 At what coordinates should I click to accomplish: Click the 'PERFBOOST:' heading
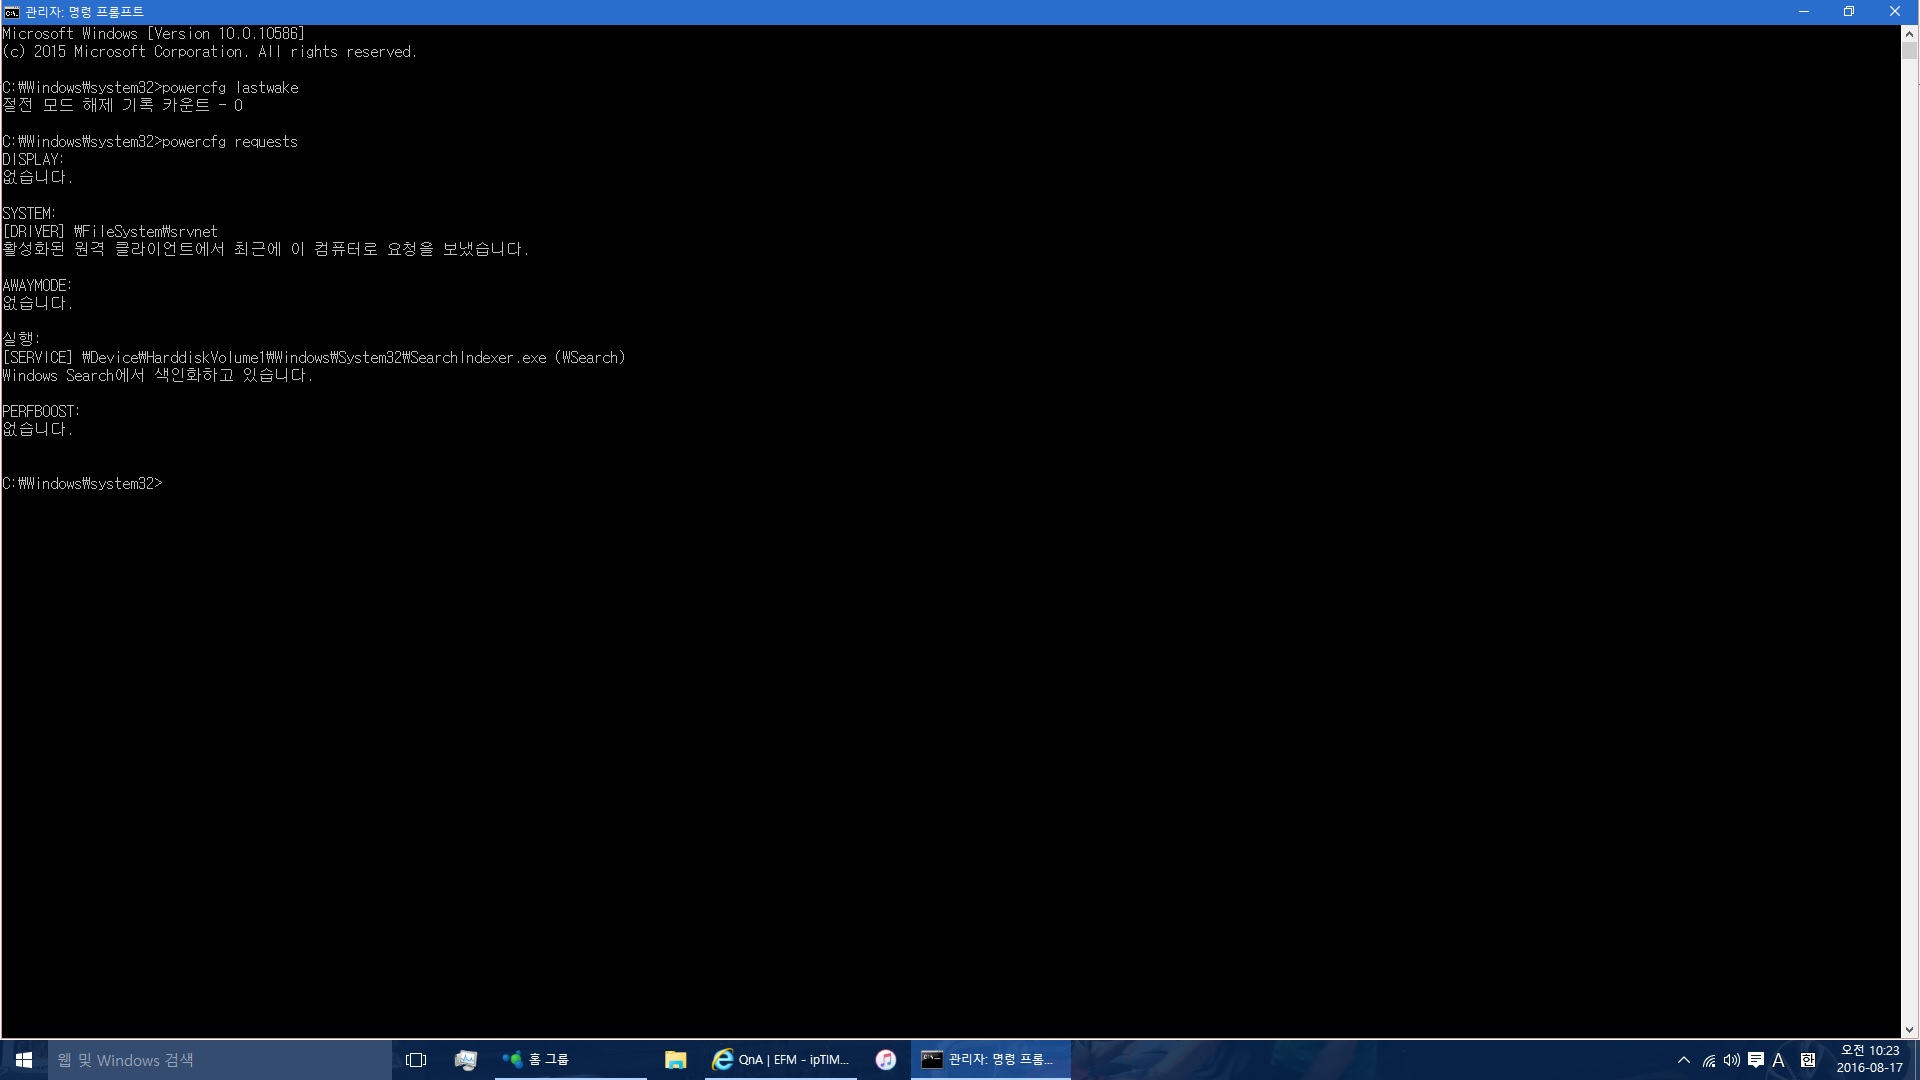click(41, 412)
